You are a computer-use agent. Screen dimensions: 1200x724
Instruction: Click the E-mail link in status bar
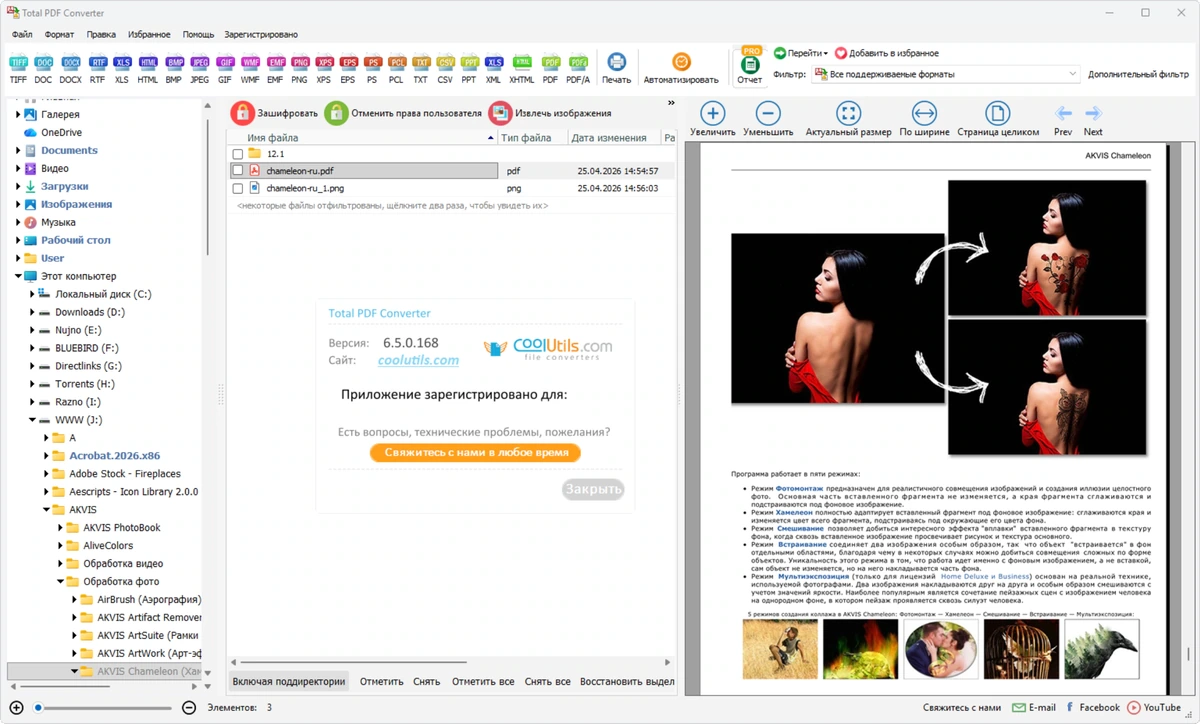1034,708
